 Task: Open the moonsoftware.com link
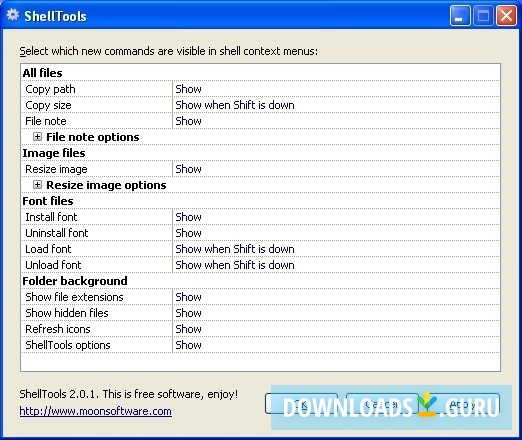click(95, 411)
